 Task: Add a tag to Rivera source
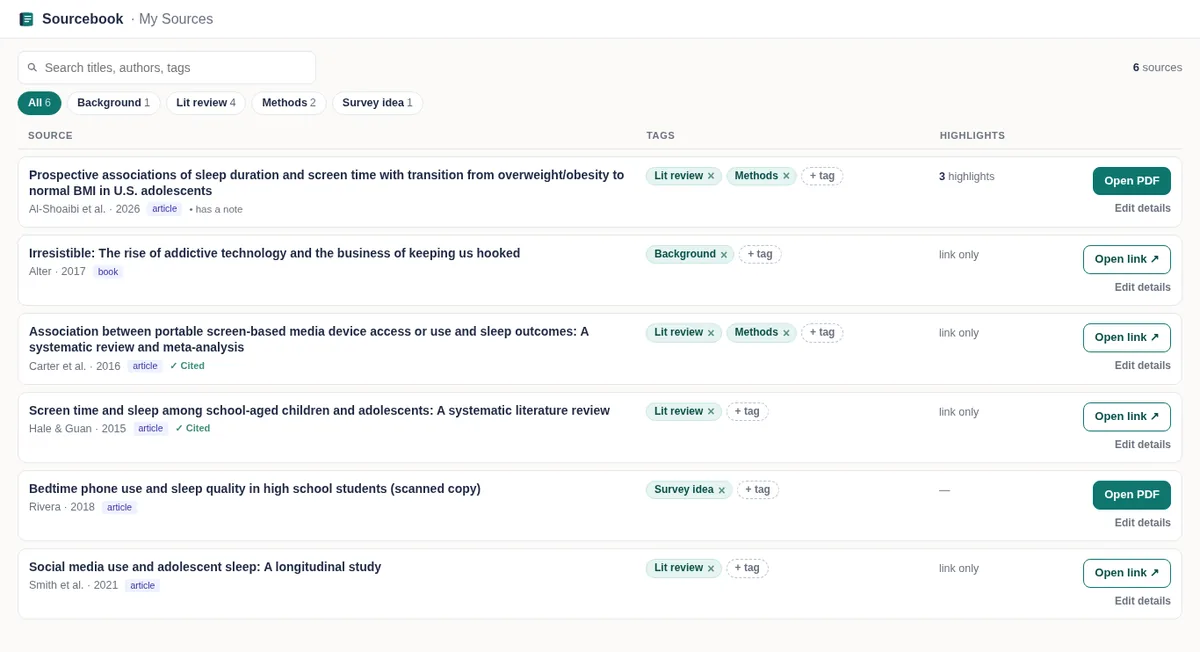coord(758,490)
